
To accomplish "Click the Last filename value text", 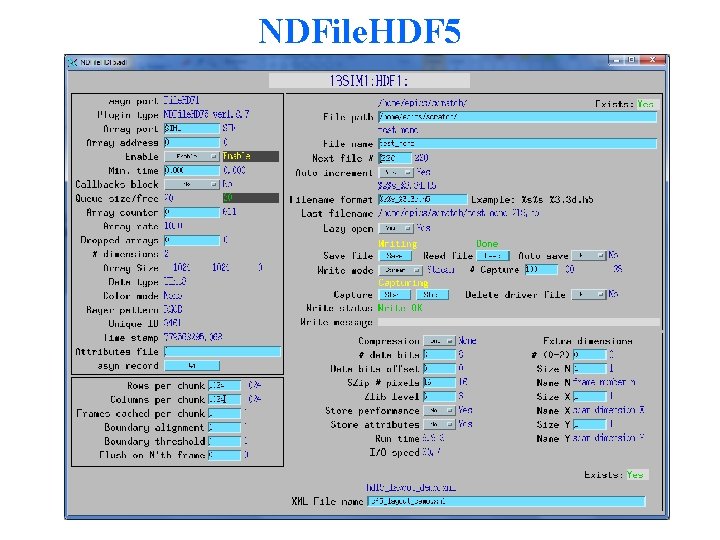I will pyautogui.click(x=458, y=213).
